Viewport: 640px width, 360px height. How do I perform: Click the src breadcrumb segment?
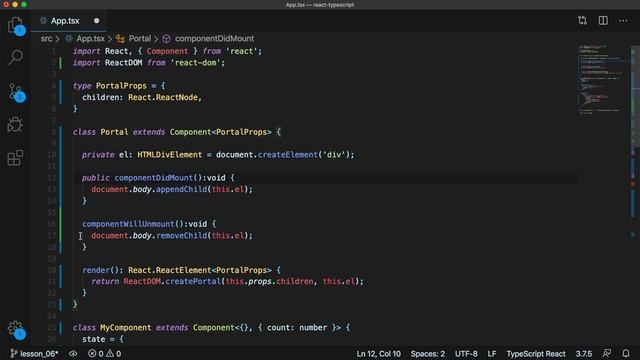(46, 38)
